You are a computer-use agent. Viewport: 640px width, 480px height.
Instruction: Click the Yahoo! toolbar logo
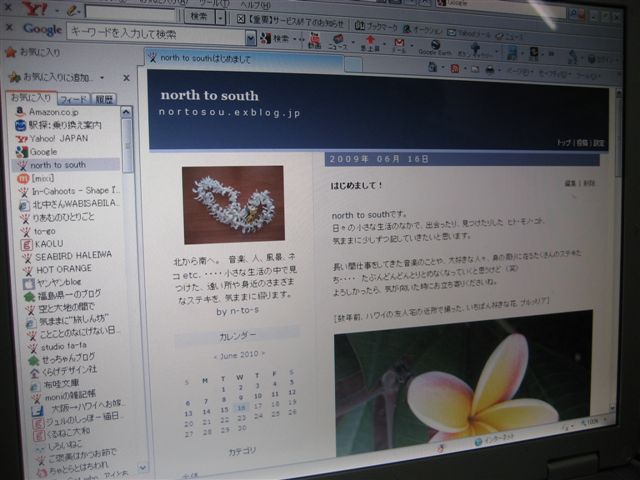click(35, 8)
